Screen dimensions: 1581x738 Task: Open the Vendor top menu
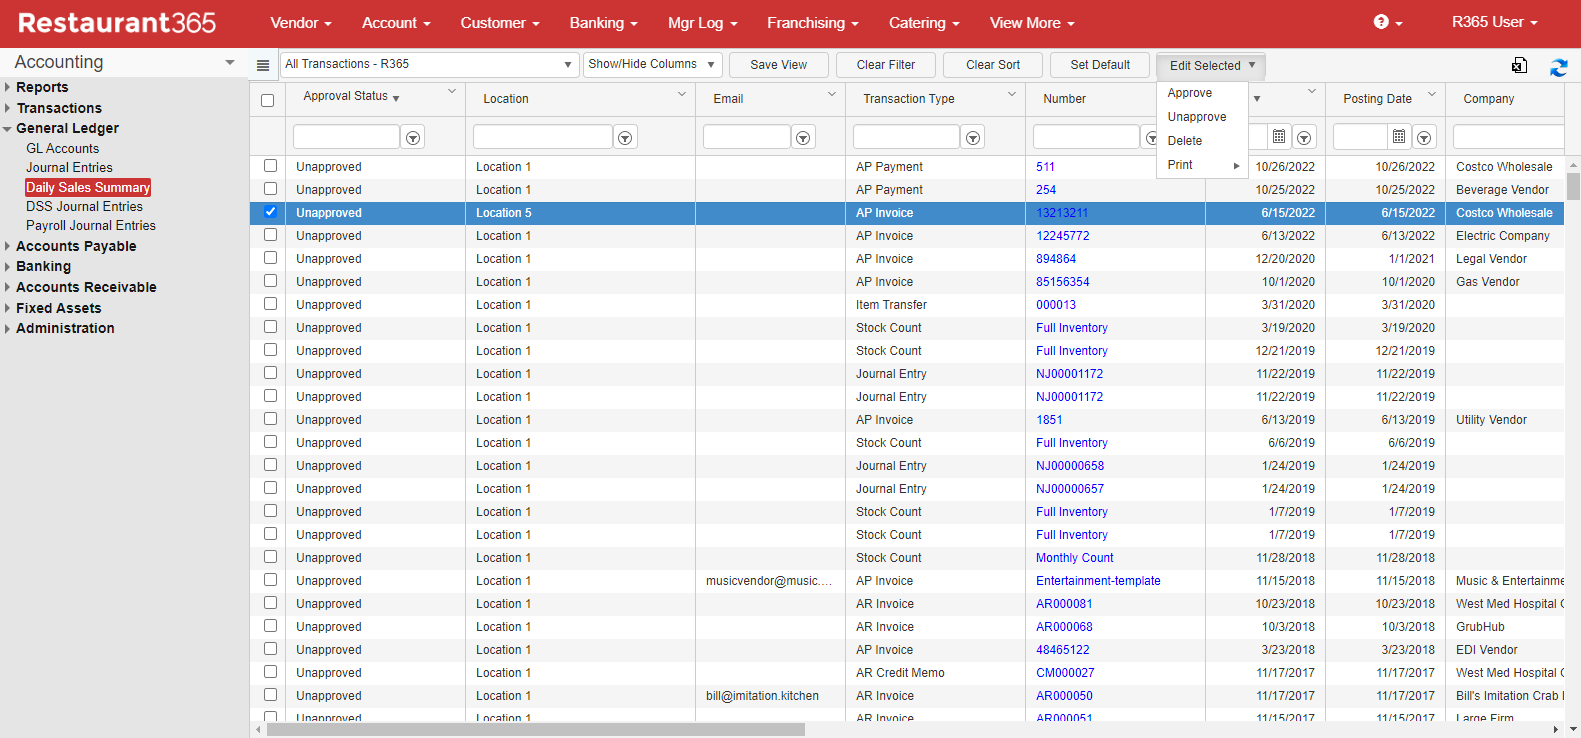300,23
